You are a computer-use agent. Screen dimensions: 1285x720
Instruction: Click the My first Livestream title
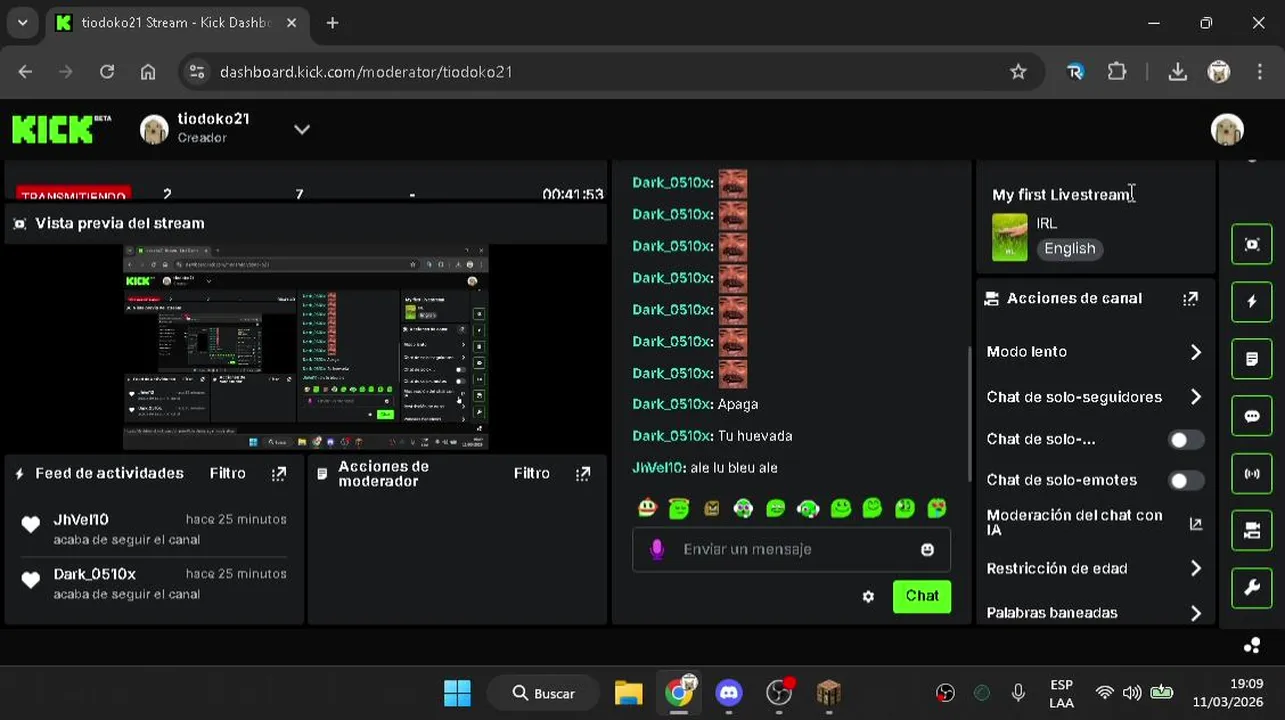click(1060, 195)
